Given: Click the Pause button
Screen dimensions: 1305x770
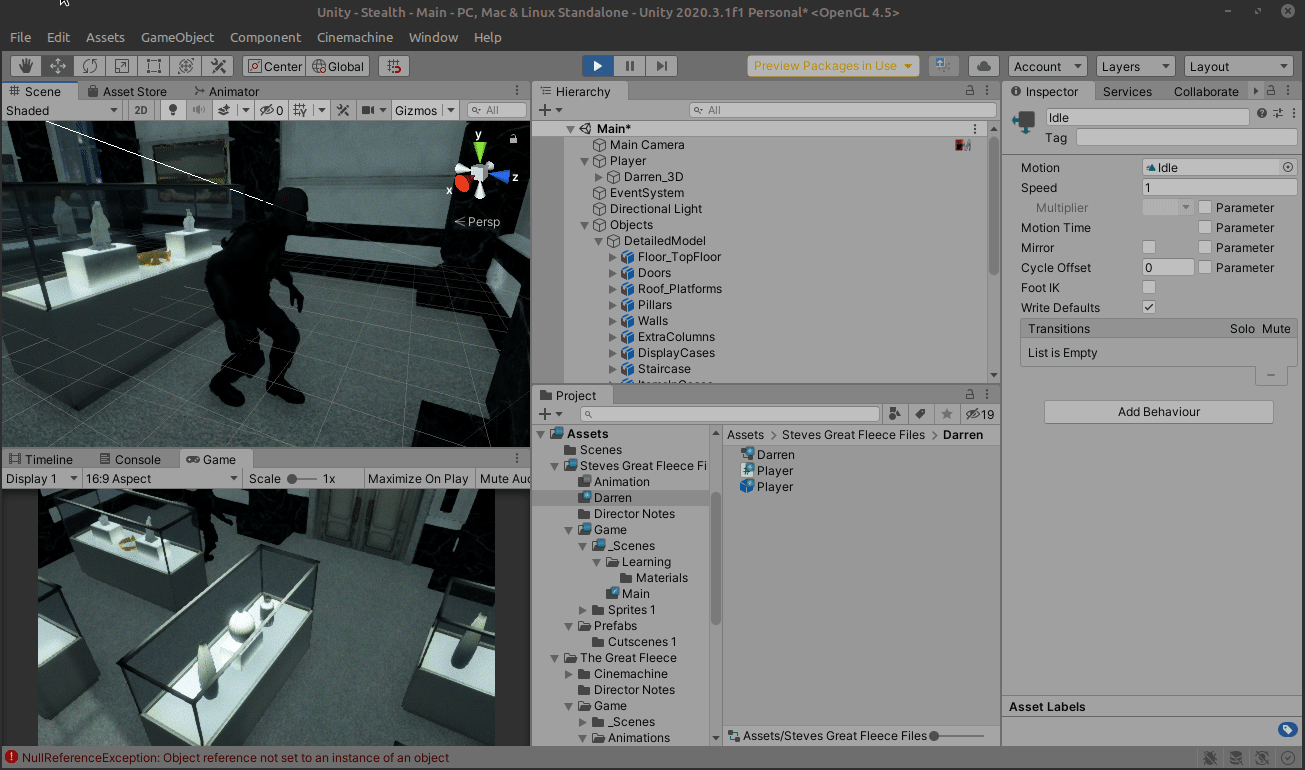Looking at the screenshot, I should pyautogui.click(x=629, y=66).
